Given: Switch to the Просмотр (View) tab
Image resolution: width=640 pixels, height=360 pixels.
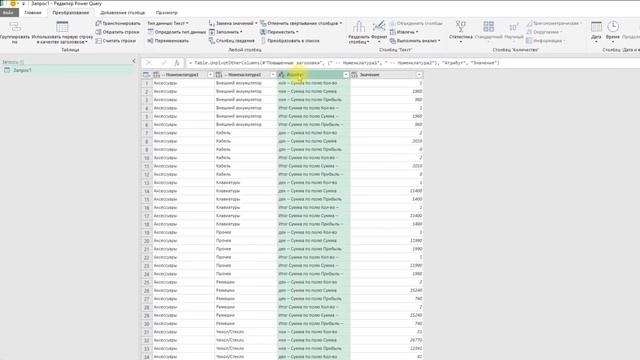Looking at the screenshot, I should [x=167, y=13].
